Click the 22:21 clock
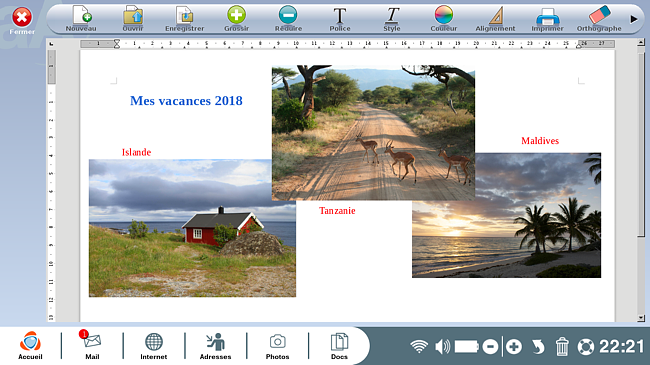The width and height of the screenshot is (650, 365). coord(622,346)
